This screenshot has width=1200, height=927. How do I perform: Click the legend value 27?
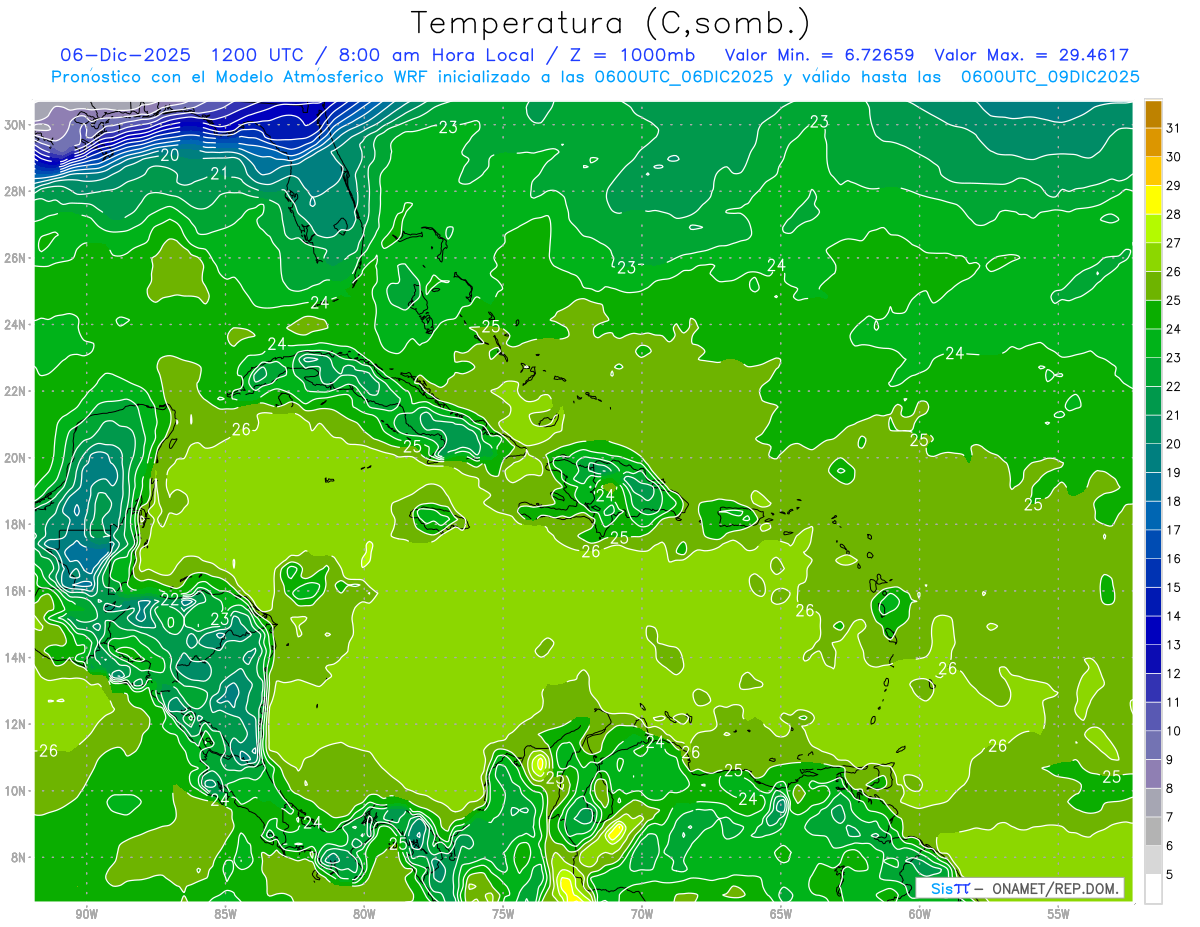[x=1173, y=243]
